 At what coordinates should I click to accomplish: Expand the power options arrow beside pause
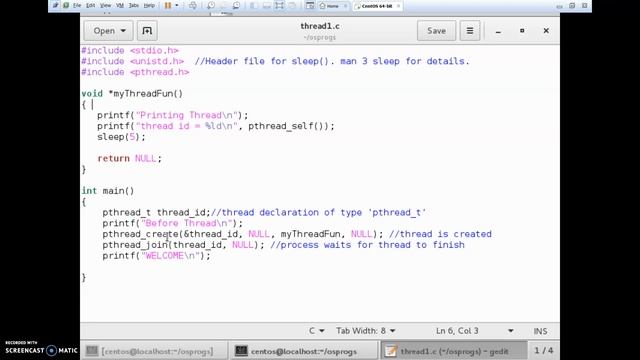pyautogui.click(x=177, y=6)
